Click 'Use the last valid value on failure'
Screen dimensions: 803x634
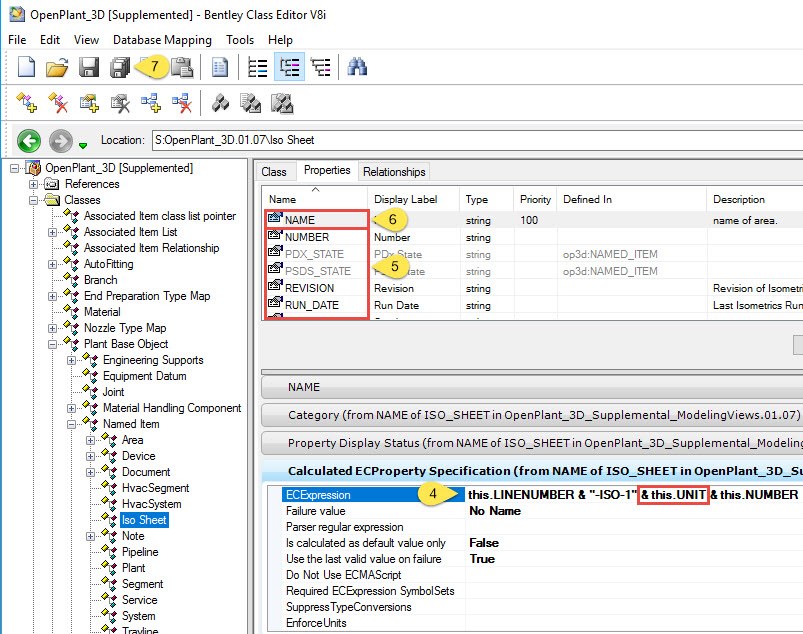[364, 559]
